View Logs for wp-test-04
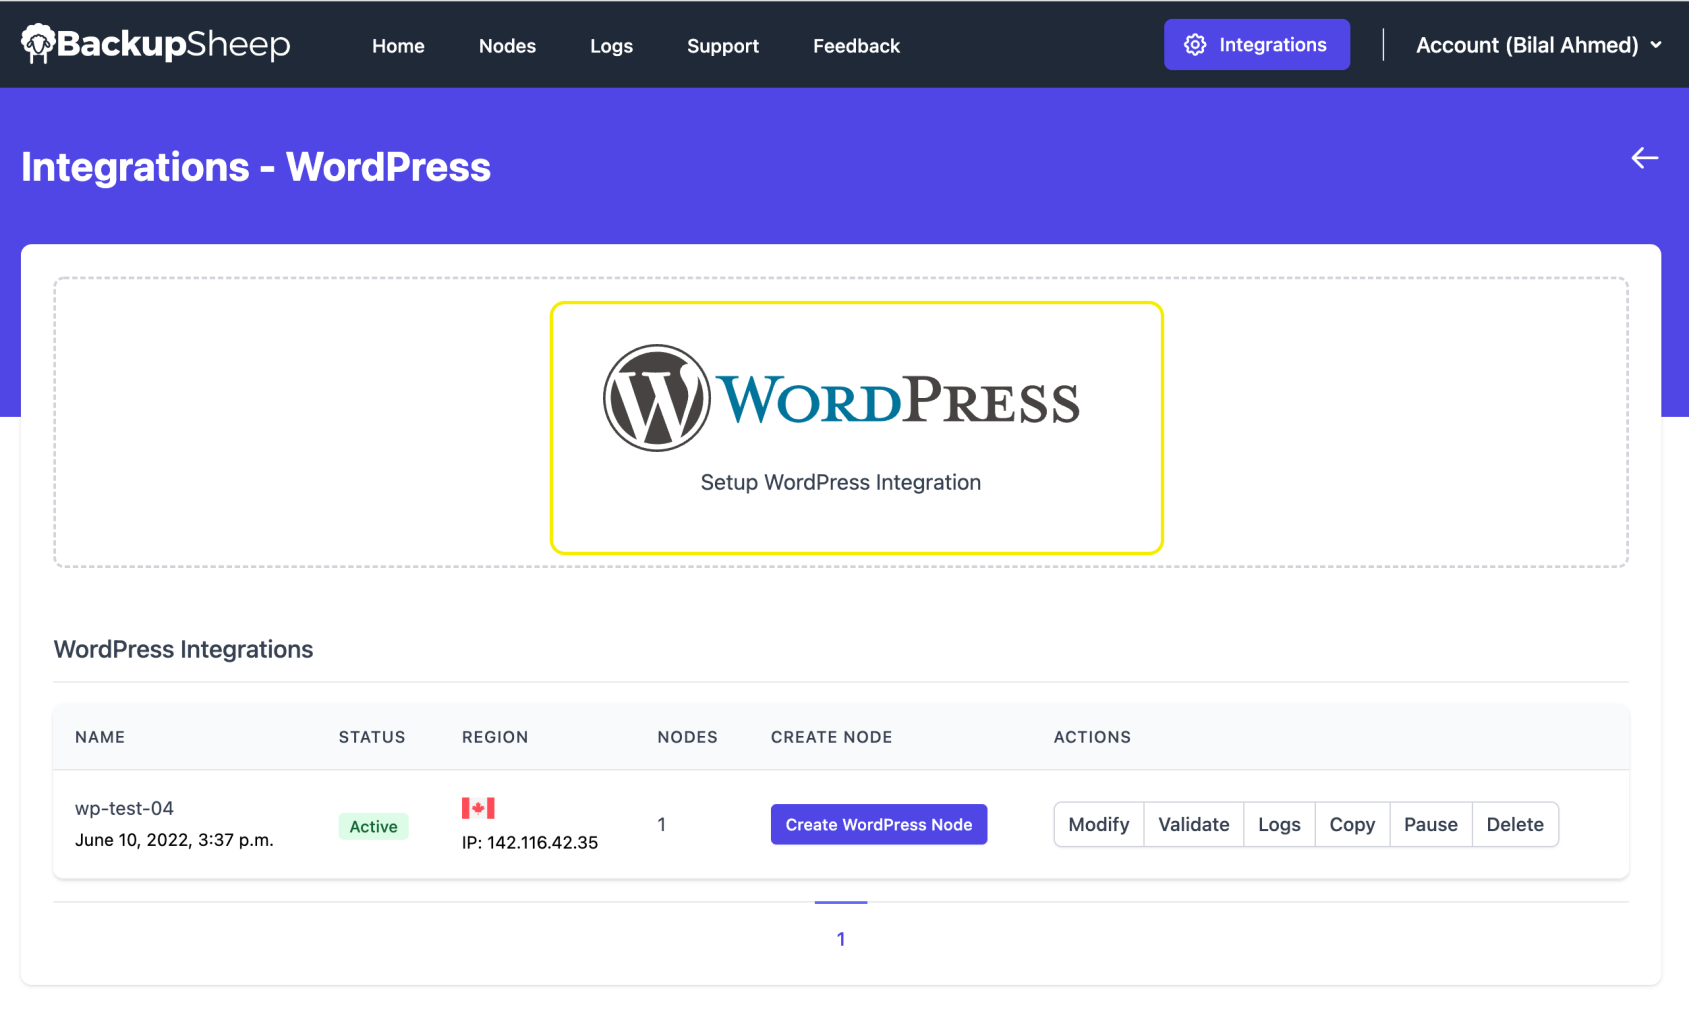 (x=1279, y=824)
